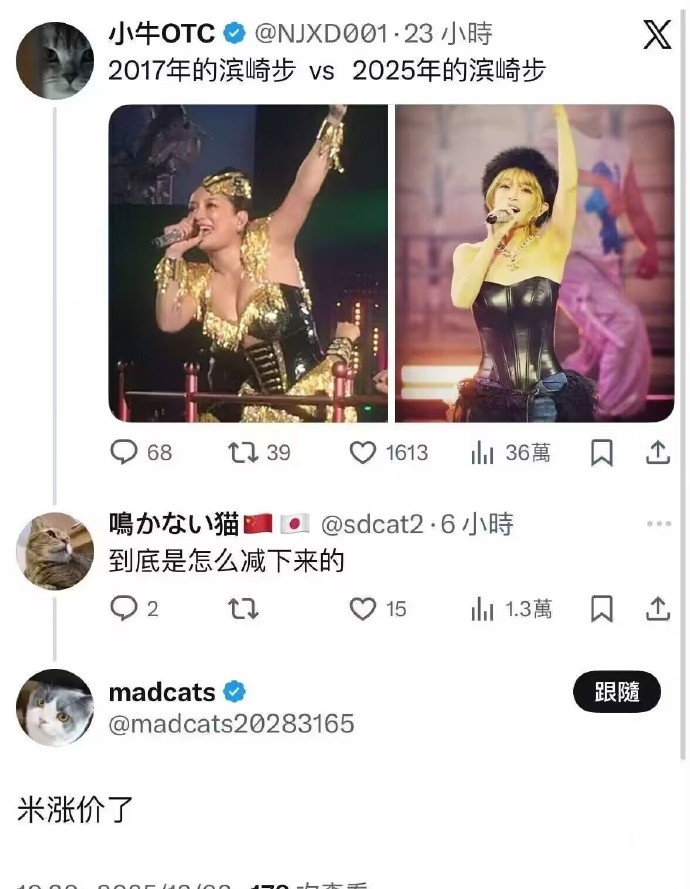This screenshot has width=690, height=889.
Task: Open @NJXD001 profile handle
Action: click(321, 33)
